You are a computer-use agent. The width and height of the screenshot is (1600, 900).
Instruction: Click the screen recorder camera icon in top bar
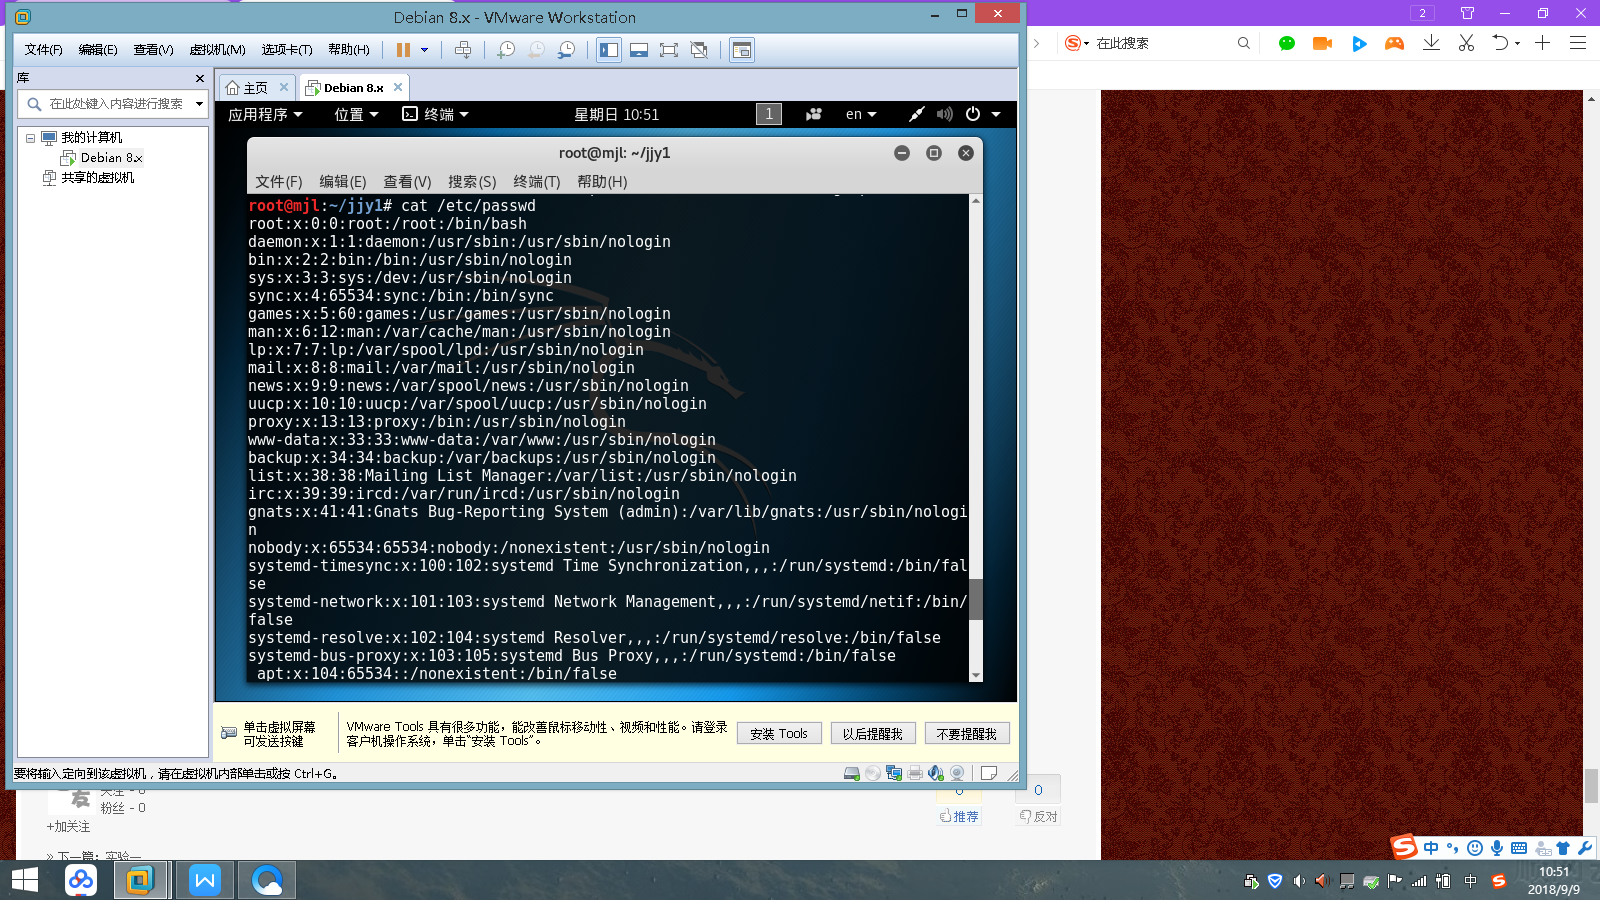814,114
